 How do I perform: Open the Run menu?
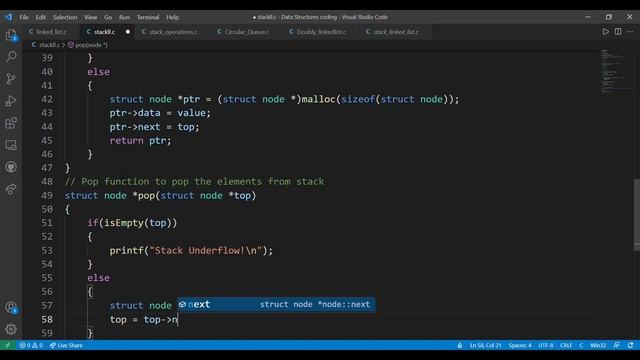click(124, 17)
